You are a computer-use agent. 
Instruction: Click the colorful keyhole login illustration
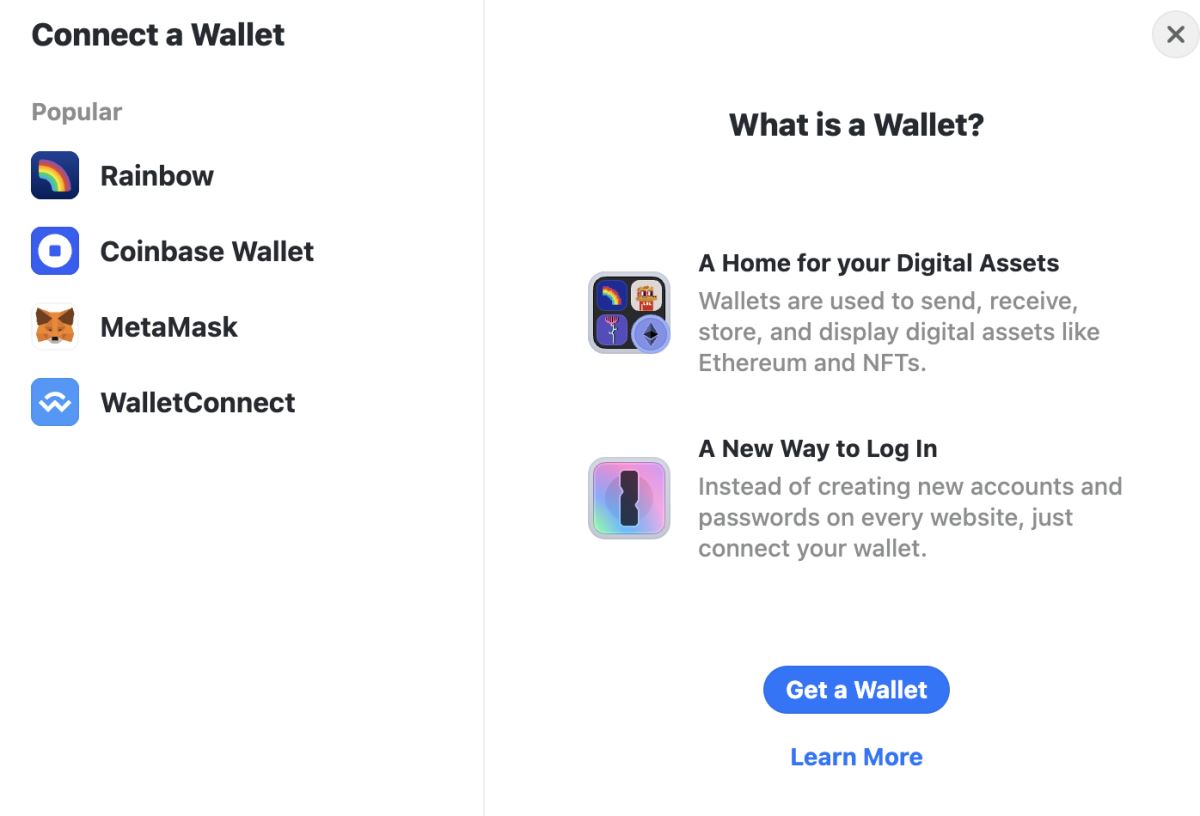pyautogui.click(x=629, y=498)
